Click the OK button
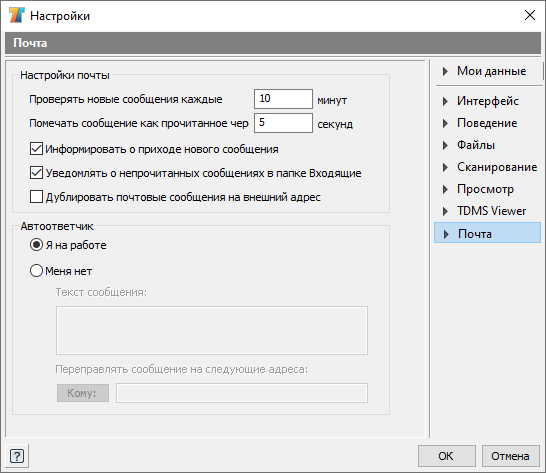This screenshot has height=473, width=546. pyautogui.click(x=446, y=456)
